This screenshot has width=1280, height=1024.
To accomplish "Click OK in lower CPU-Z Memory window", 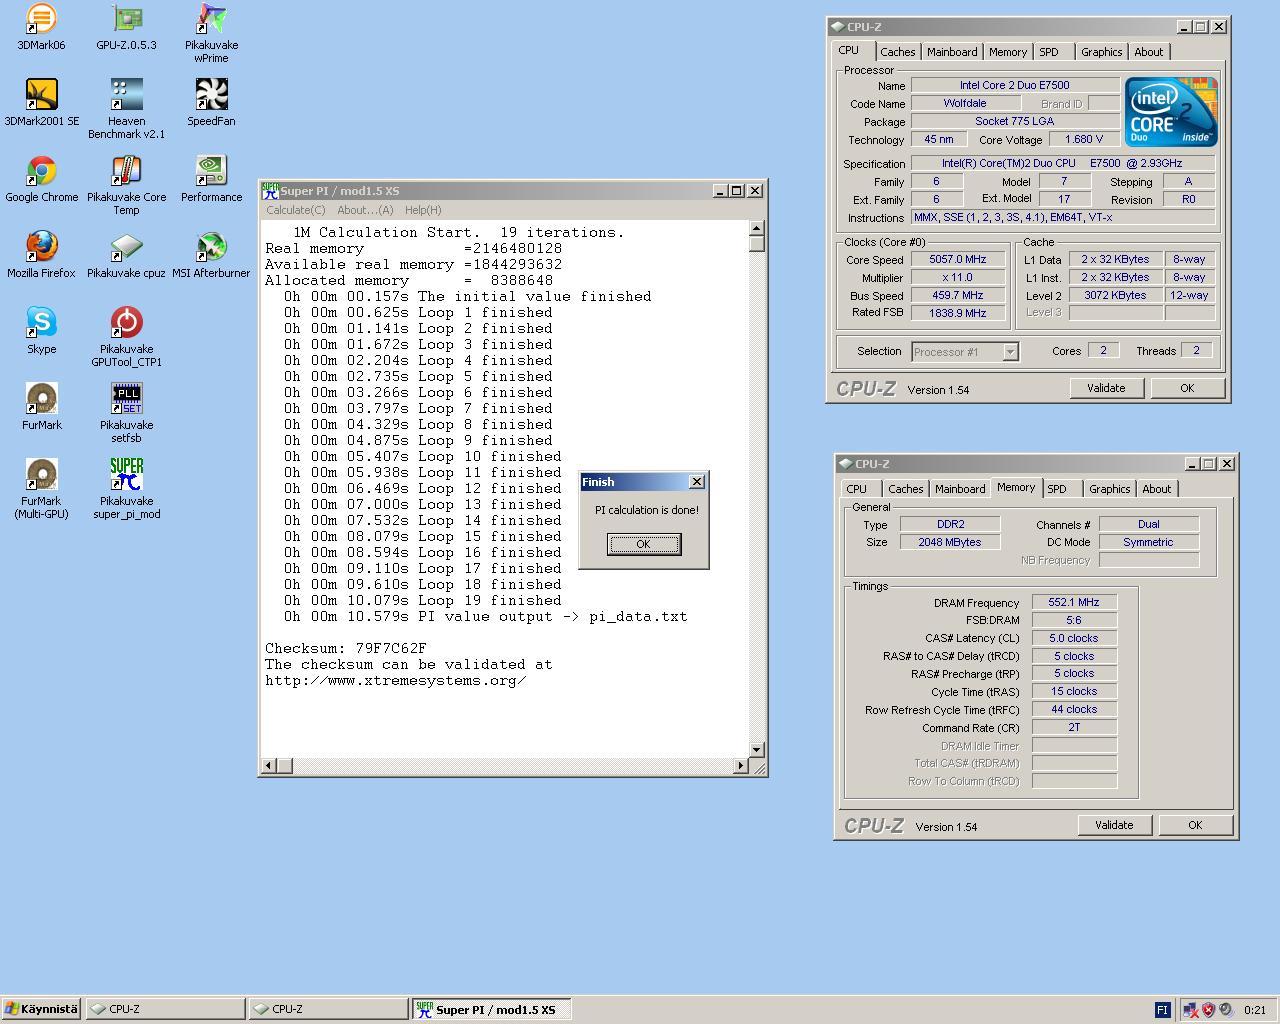I will pos(1195,825).
